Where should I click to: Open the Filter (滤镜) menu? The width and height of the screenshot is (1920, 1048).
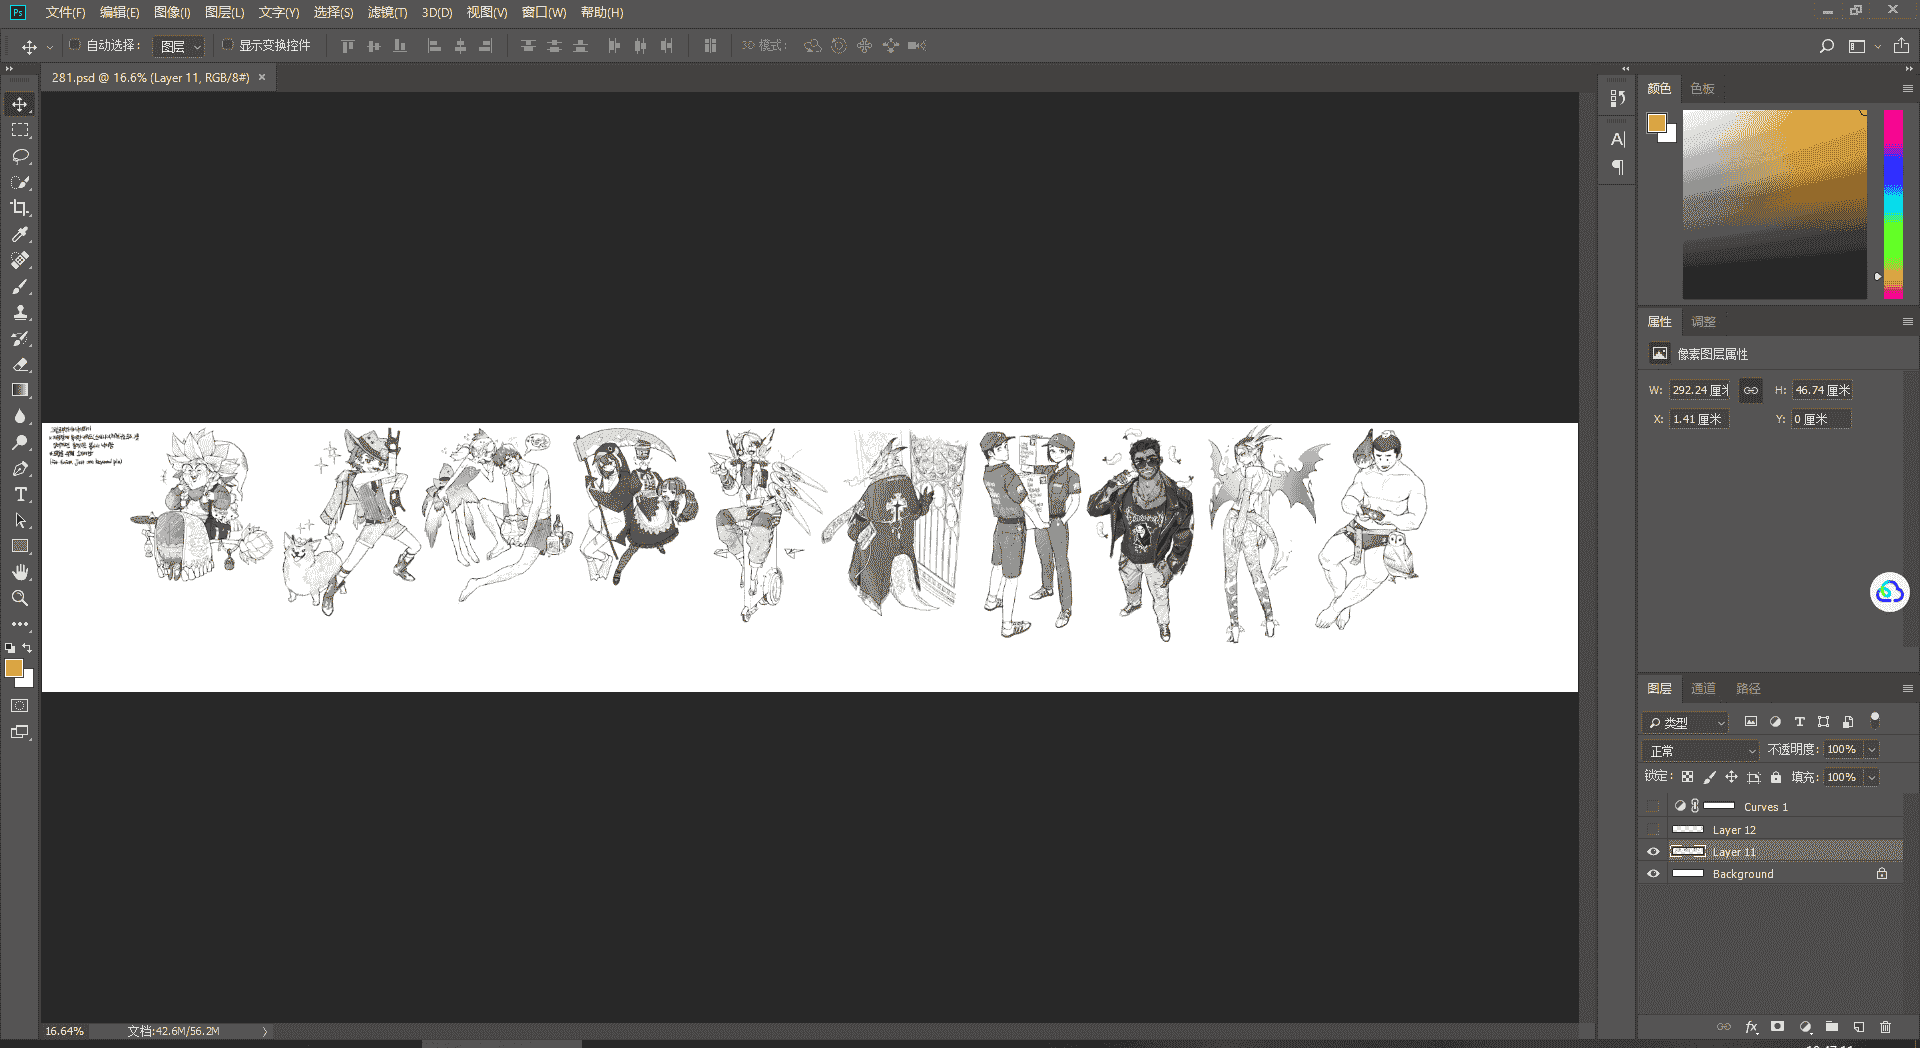(x=387, y=13)
